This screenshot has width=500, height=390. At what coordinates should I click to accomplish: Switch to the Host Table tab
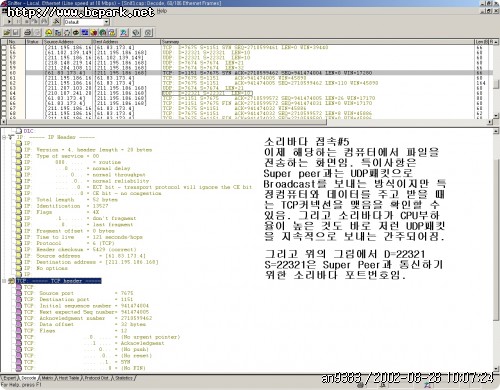[x=68, y=378]
